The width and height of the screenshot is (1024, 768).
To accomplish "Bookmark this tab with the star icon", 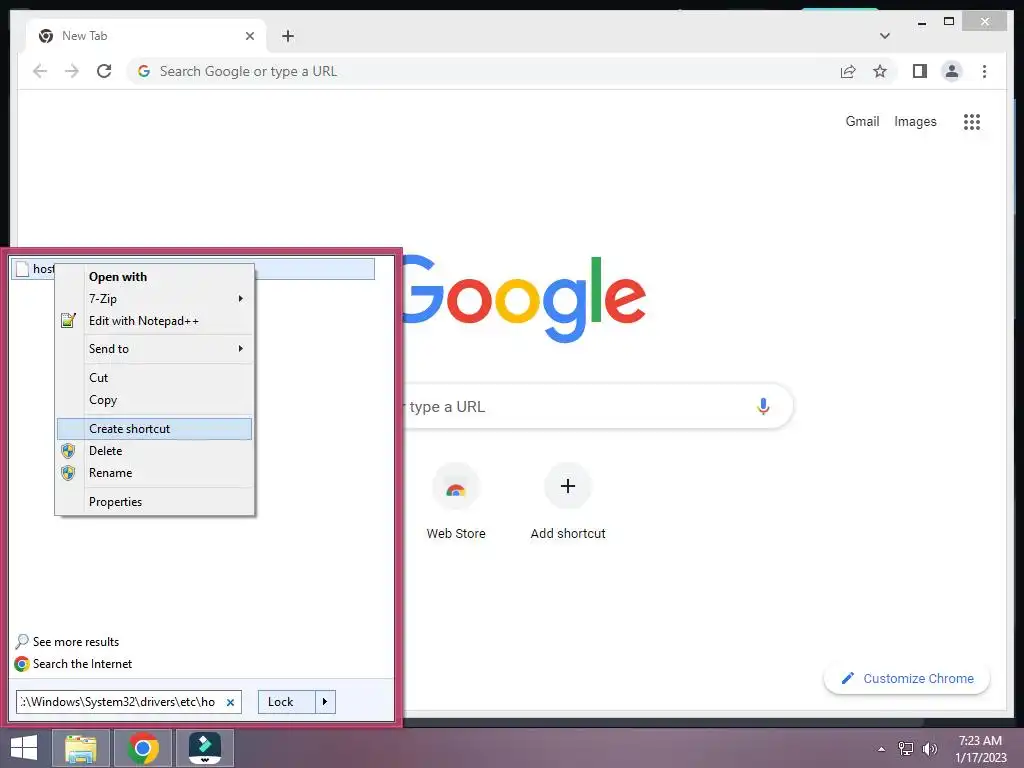I will (x=880, y=71).
